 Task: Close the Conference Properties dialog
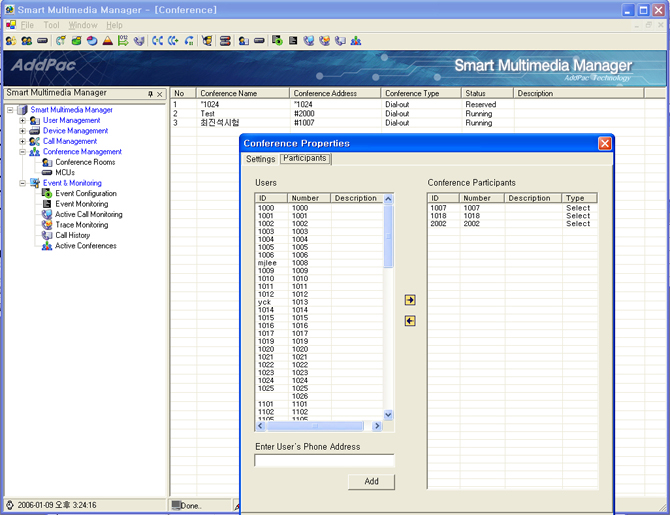click(604, 144)
